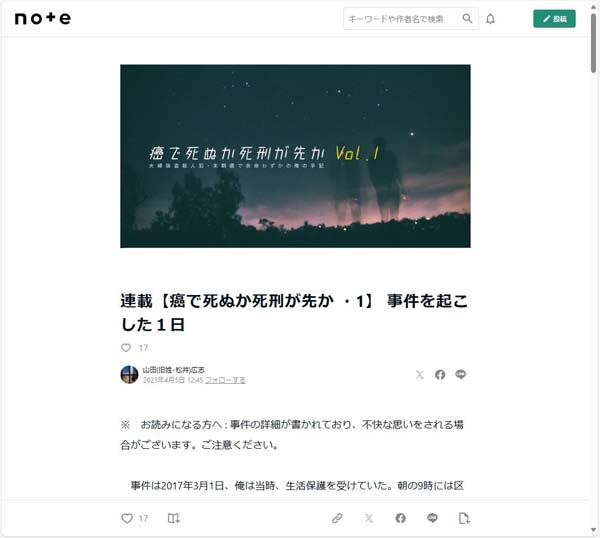Share to LINE beside author info
The height and width of the screenshot is (538, 600).
tap(460, 374)
